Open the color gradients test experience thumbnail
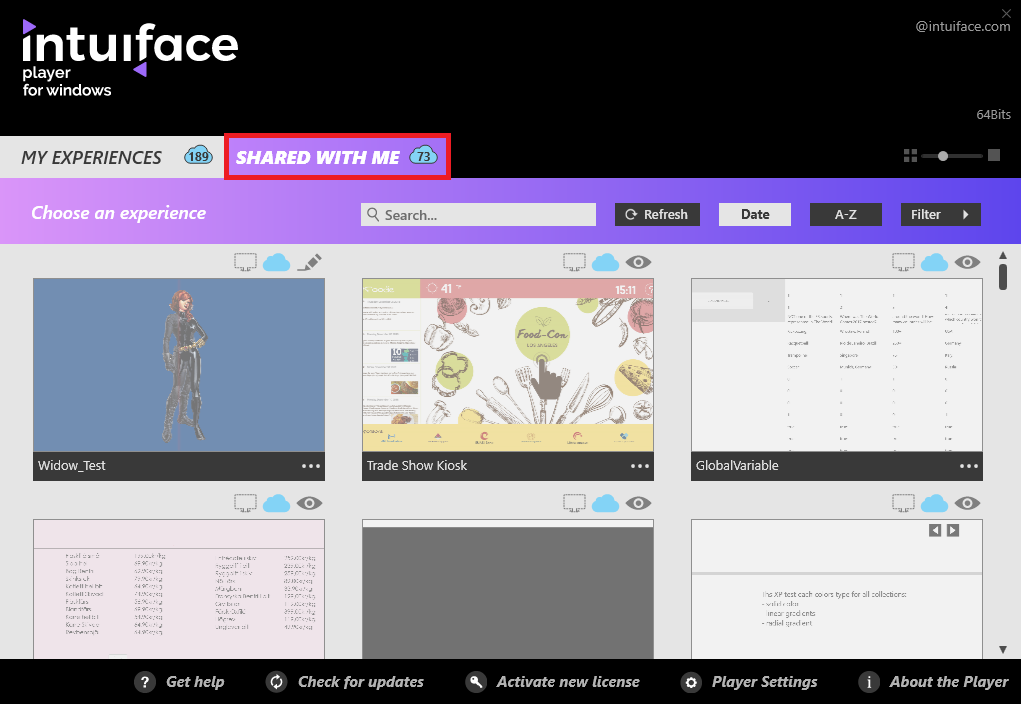Viewport: 1021px width, 704px height. click(837, 589)
